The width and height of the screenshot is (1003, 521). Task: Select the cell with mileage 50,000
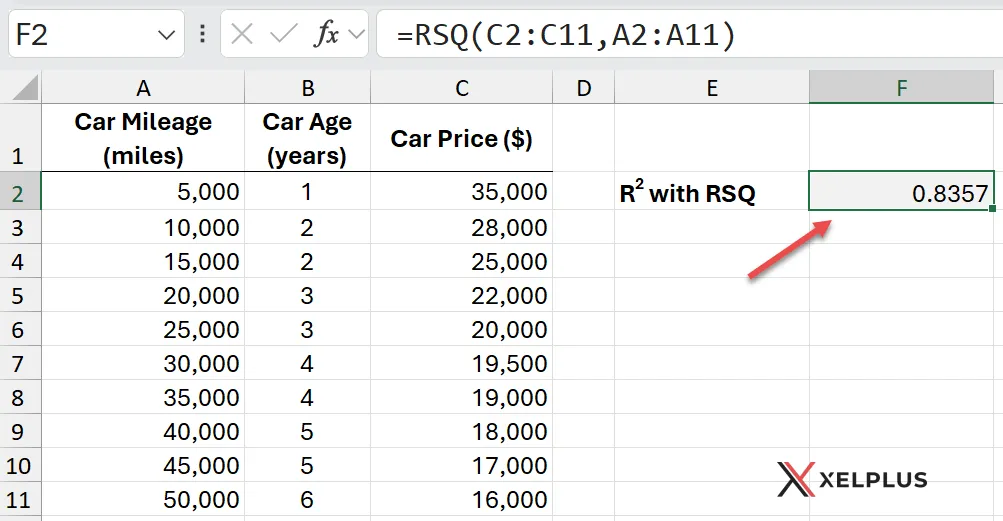pos(143,499)
